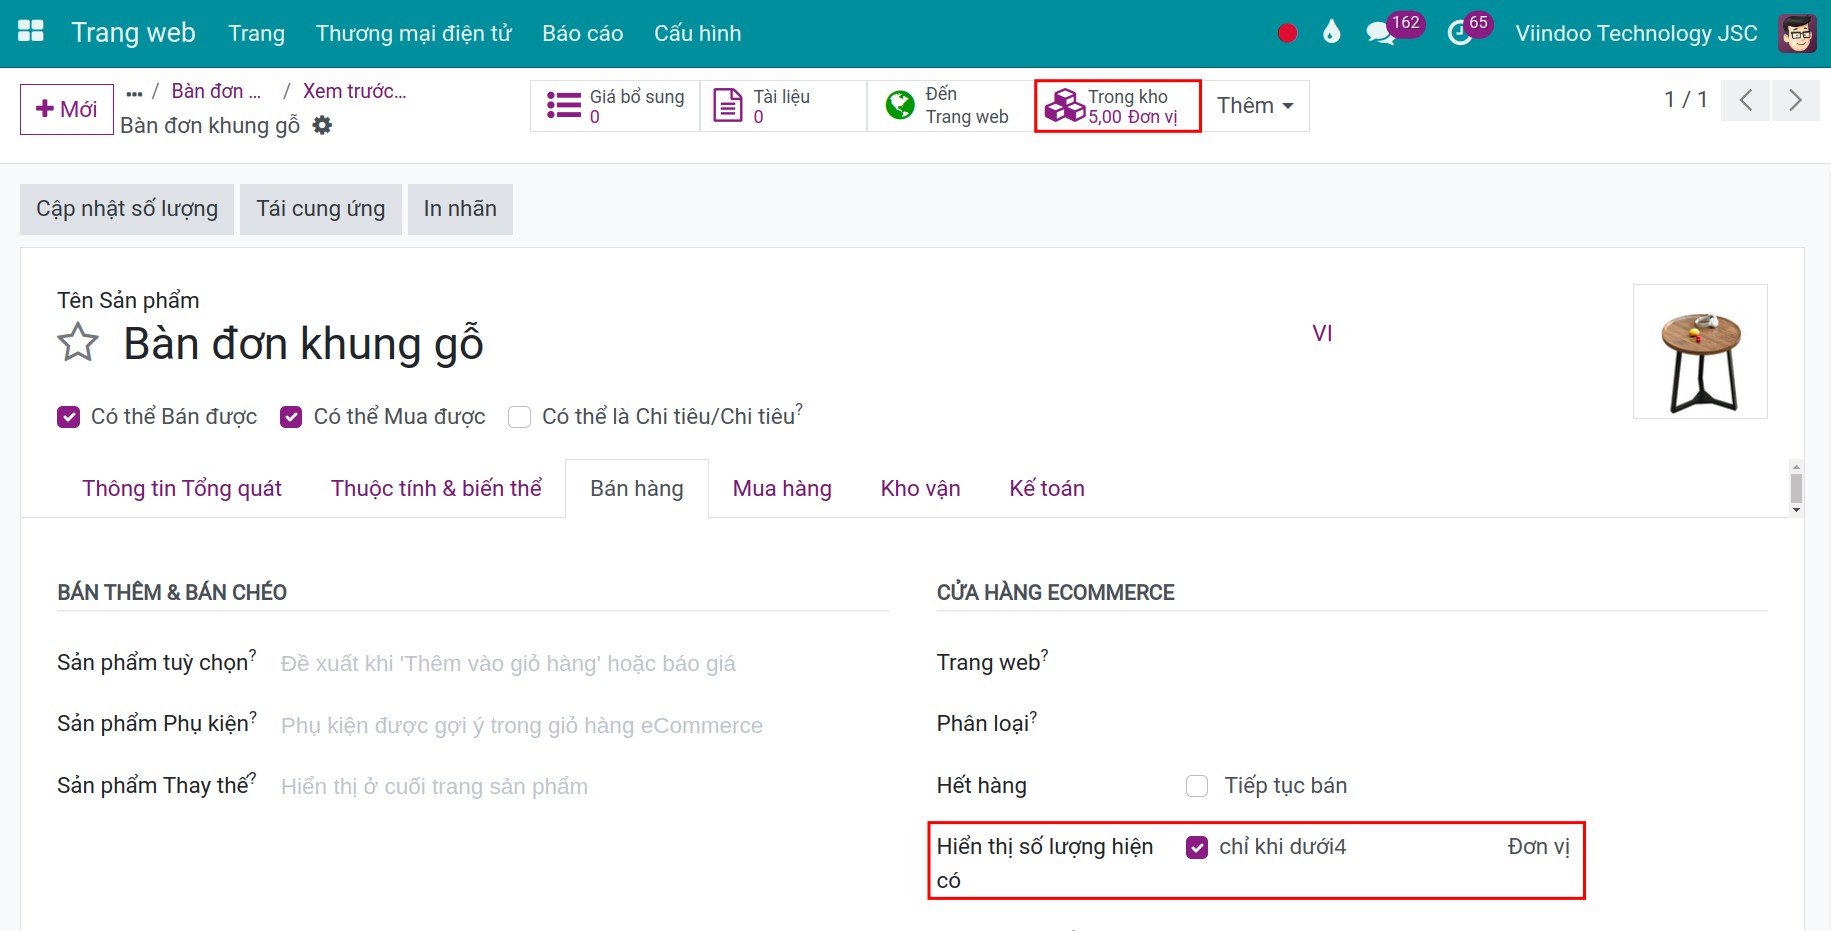Click the product table image thumbnail
This screenshot has height=931, width=1831.
coord(1700,351)
